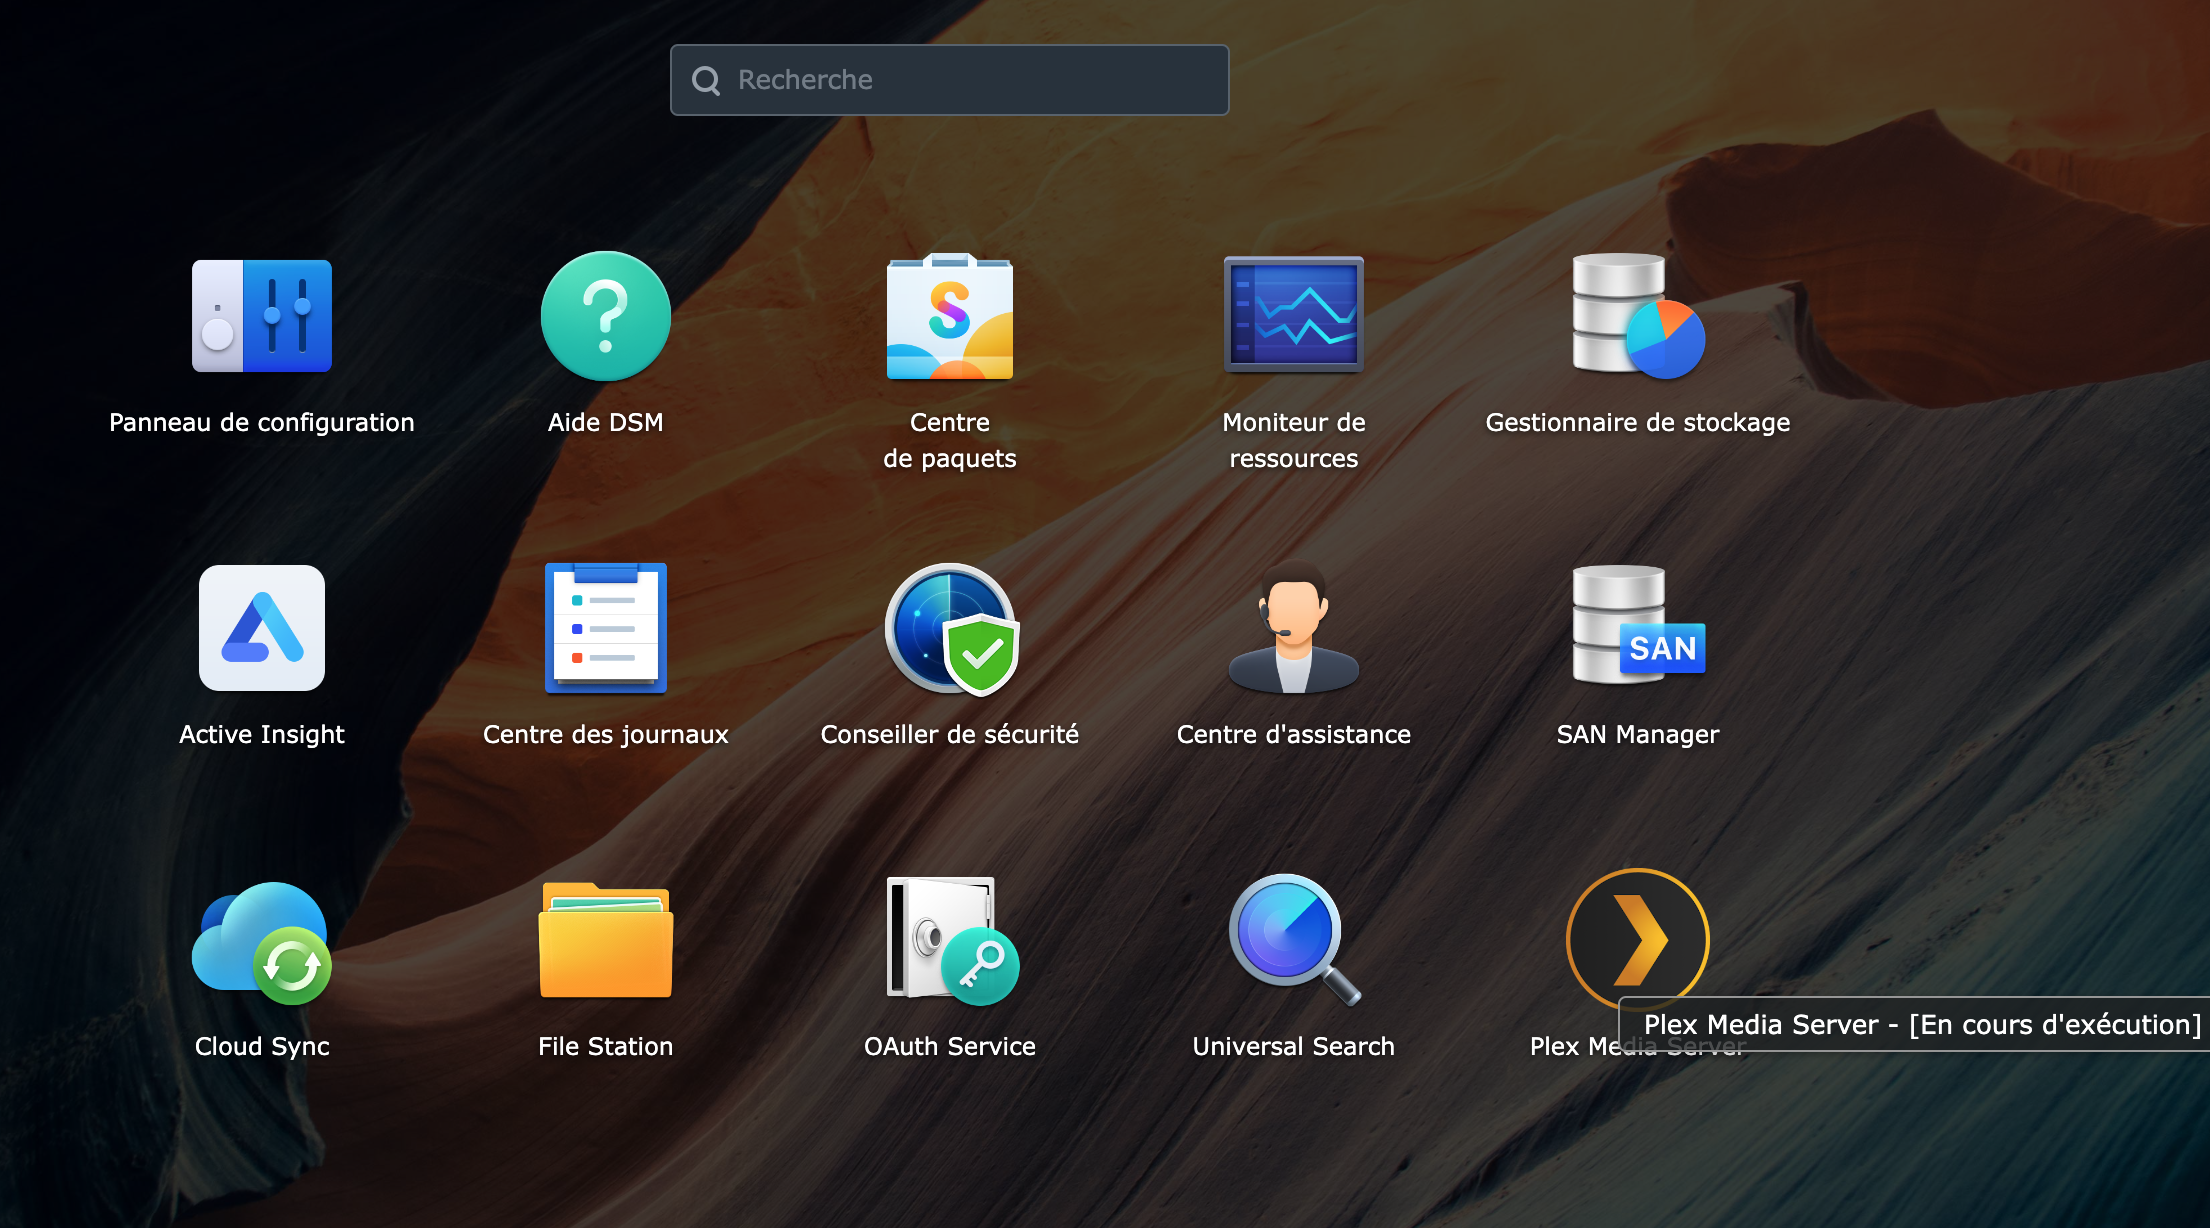The height and width of the screenshot is (1228, 2210).
Task: Open Centre des journaux
Action: [605, 628]
